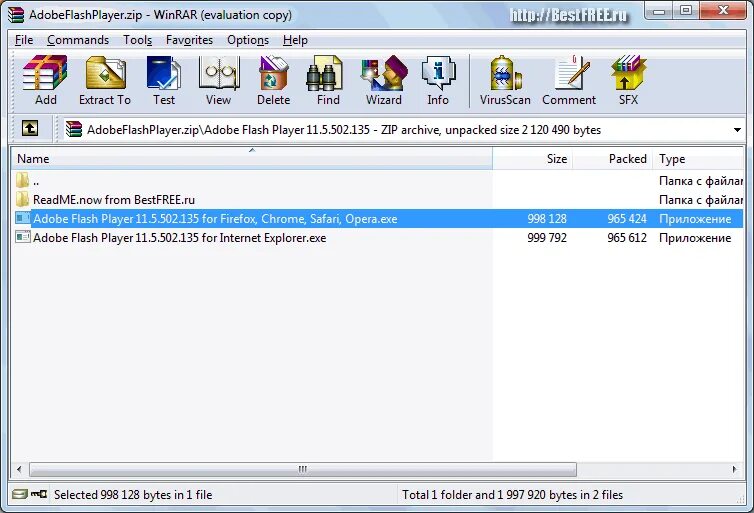
Task: Click the WinRAR title bar icon
Action: (x=16, y=15)
